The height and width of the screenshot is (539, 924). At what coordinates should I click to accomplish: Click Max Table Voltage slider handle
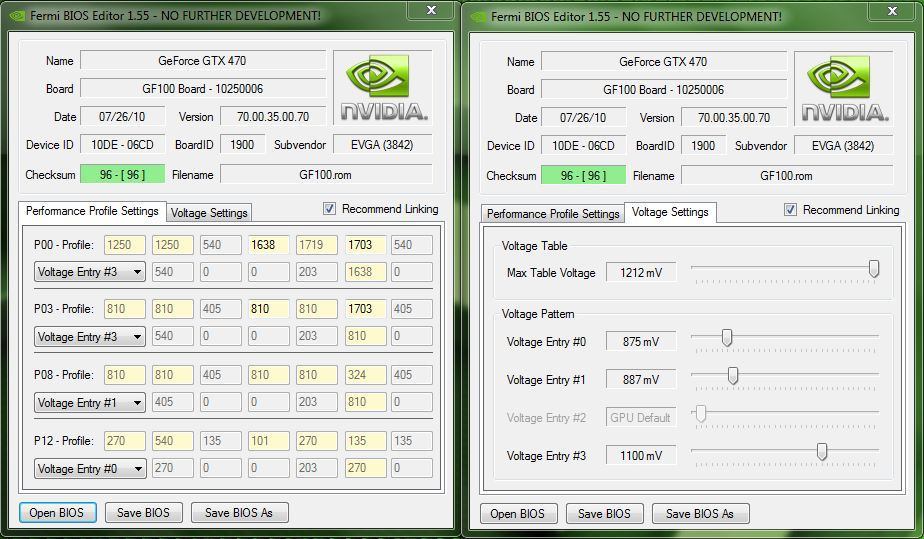click(874, 269)
